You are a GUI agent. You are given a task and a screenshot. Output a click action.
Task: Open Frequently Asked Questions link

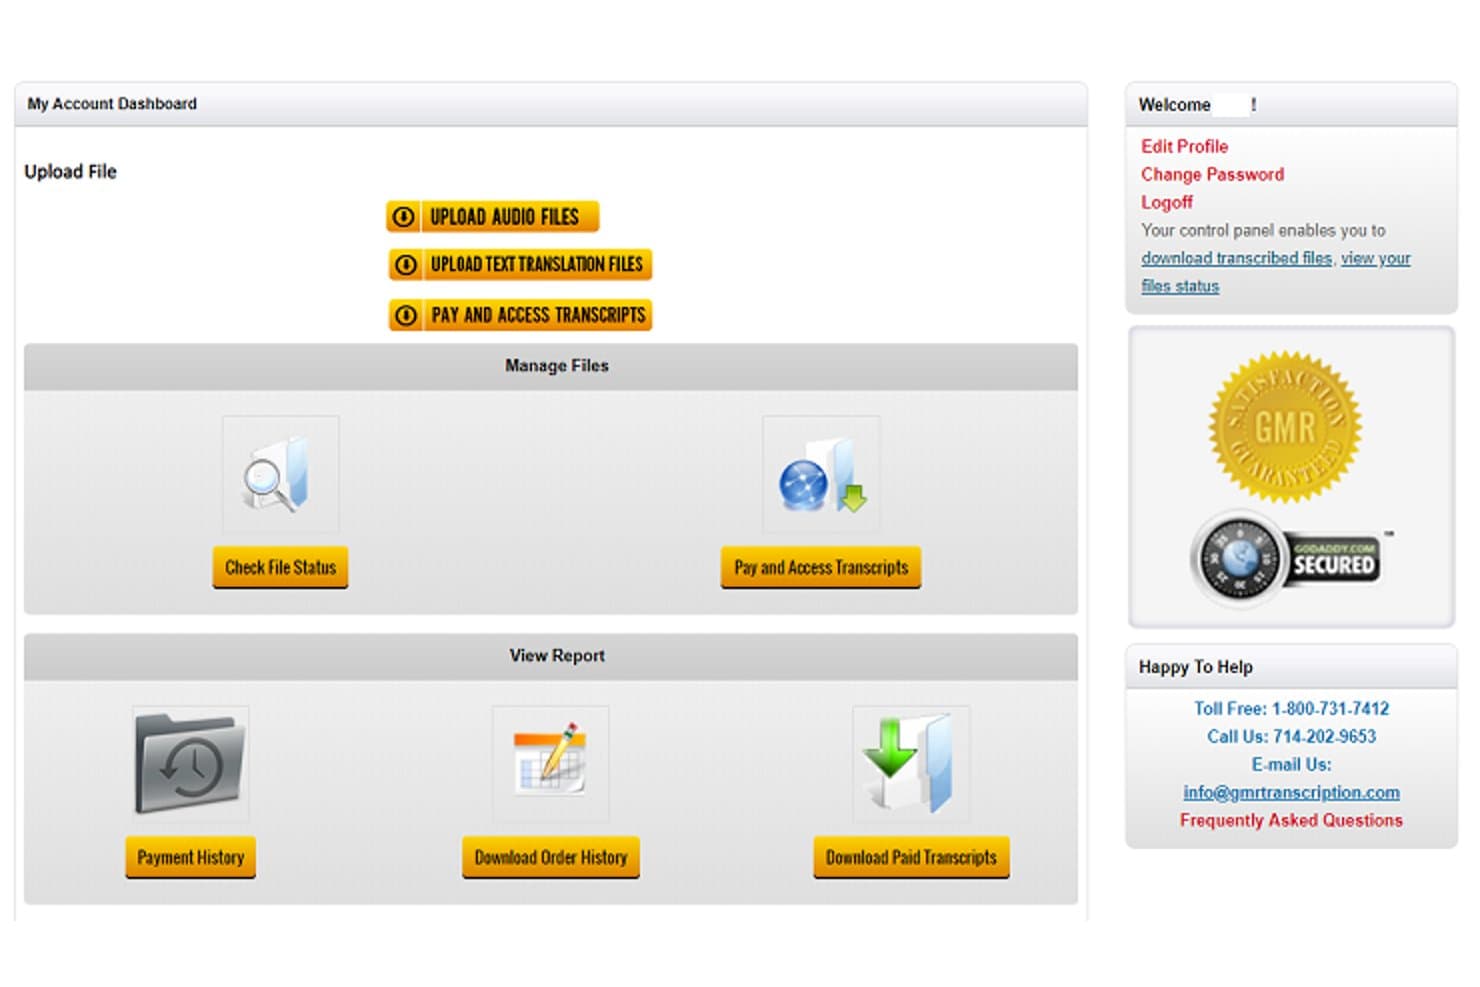coord(1291,820)
